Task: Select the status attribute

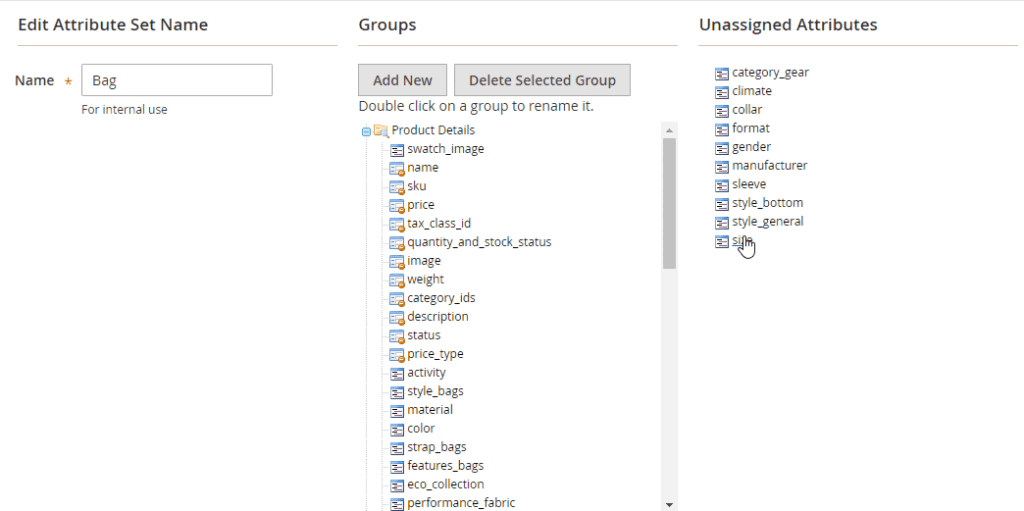Action: click(424, 335)
